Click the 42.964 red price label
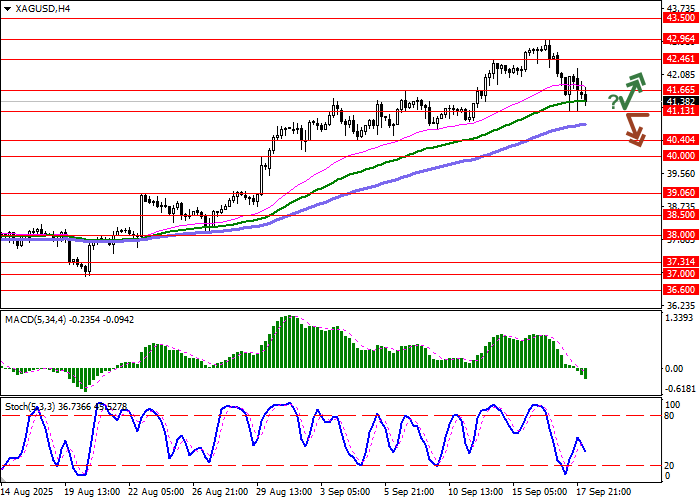The height and width of the screenshot is (500, 700). [x=680, y=39]
